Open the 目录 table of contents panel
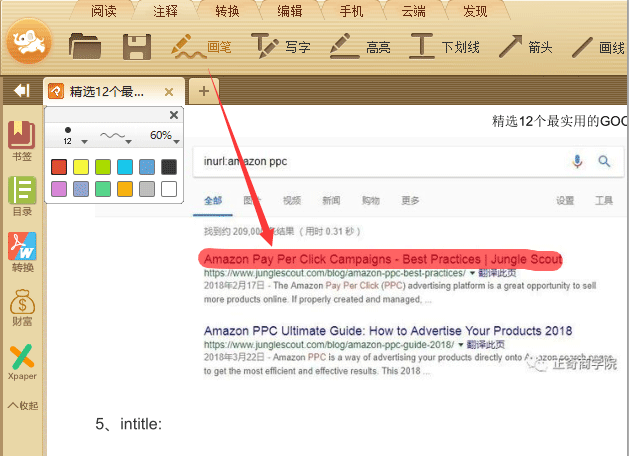Viewport: 629px width, 456px height. click(x=22, y=196)
